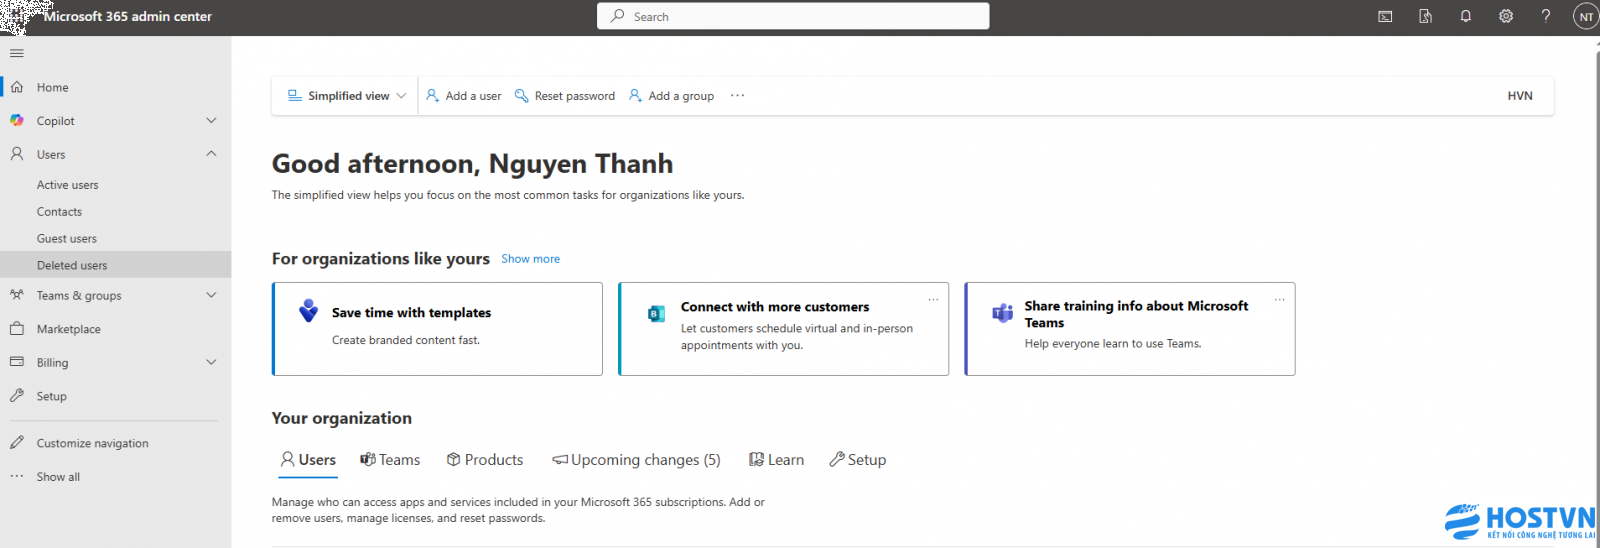Click the Show all ellipsis icon
The image size is (1600, 548).
[17, 476]
